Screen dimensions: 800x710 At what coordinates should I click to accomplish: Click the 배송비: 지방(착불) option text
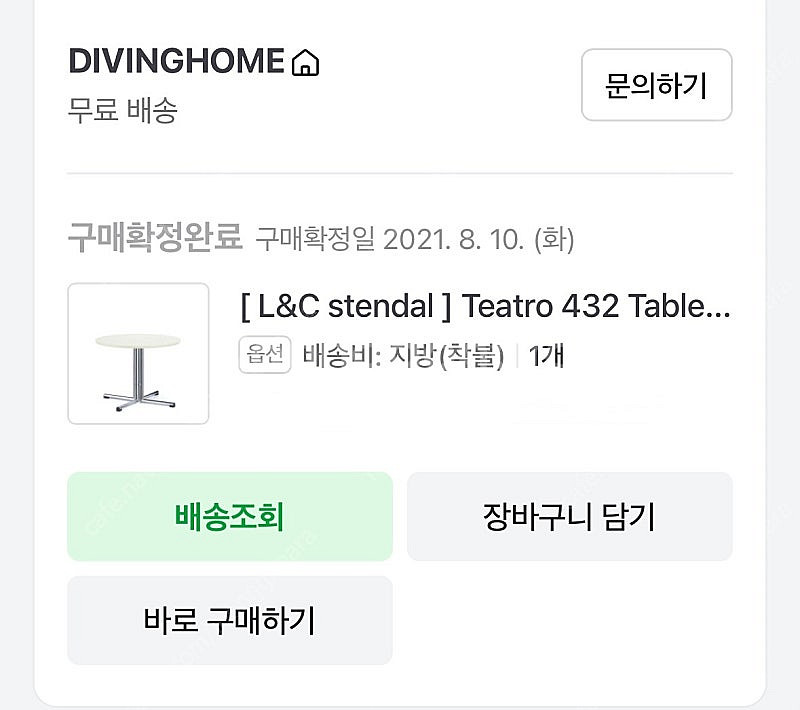pos(403,356)
